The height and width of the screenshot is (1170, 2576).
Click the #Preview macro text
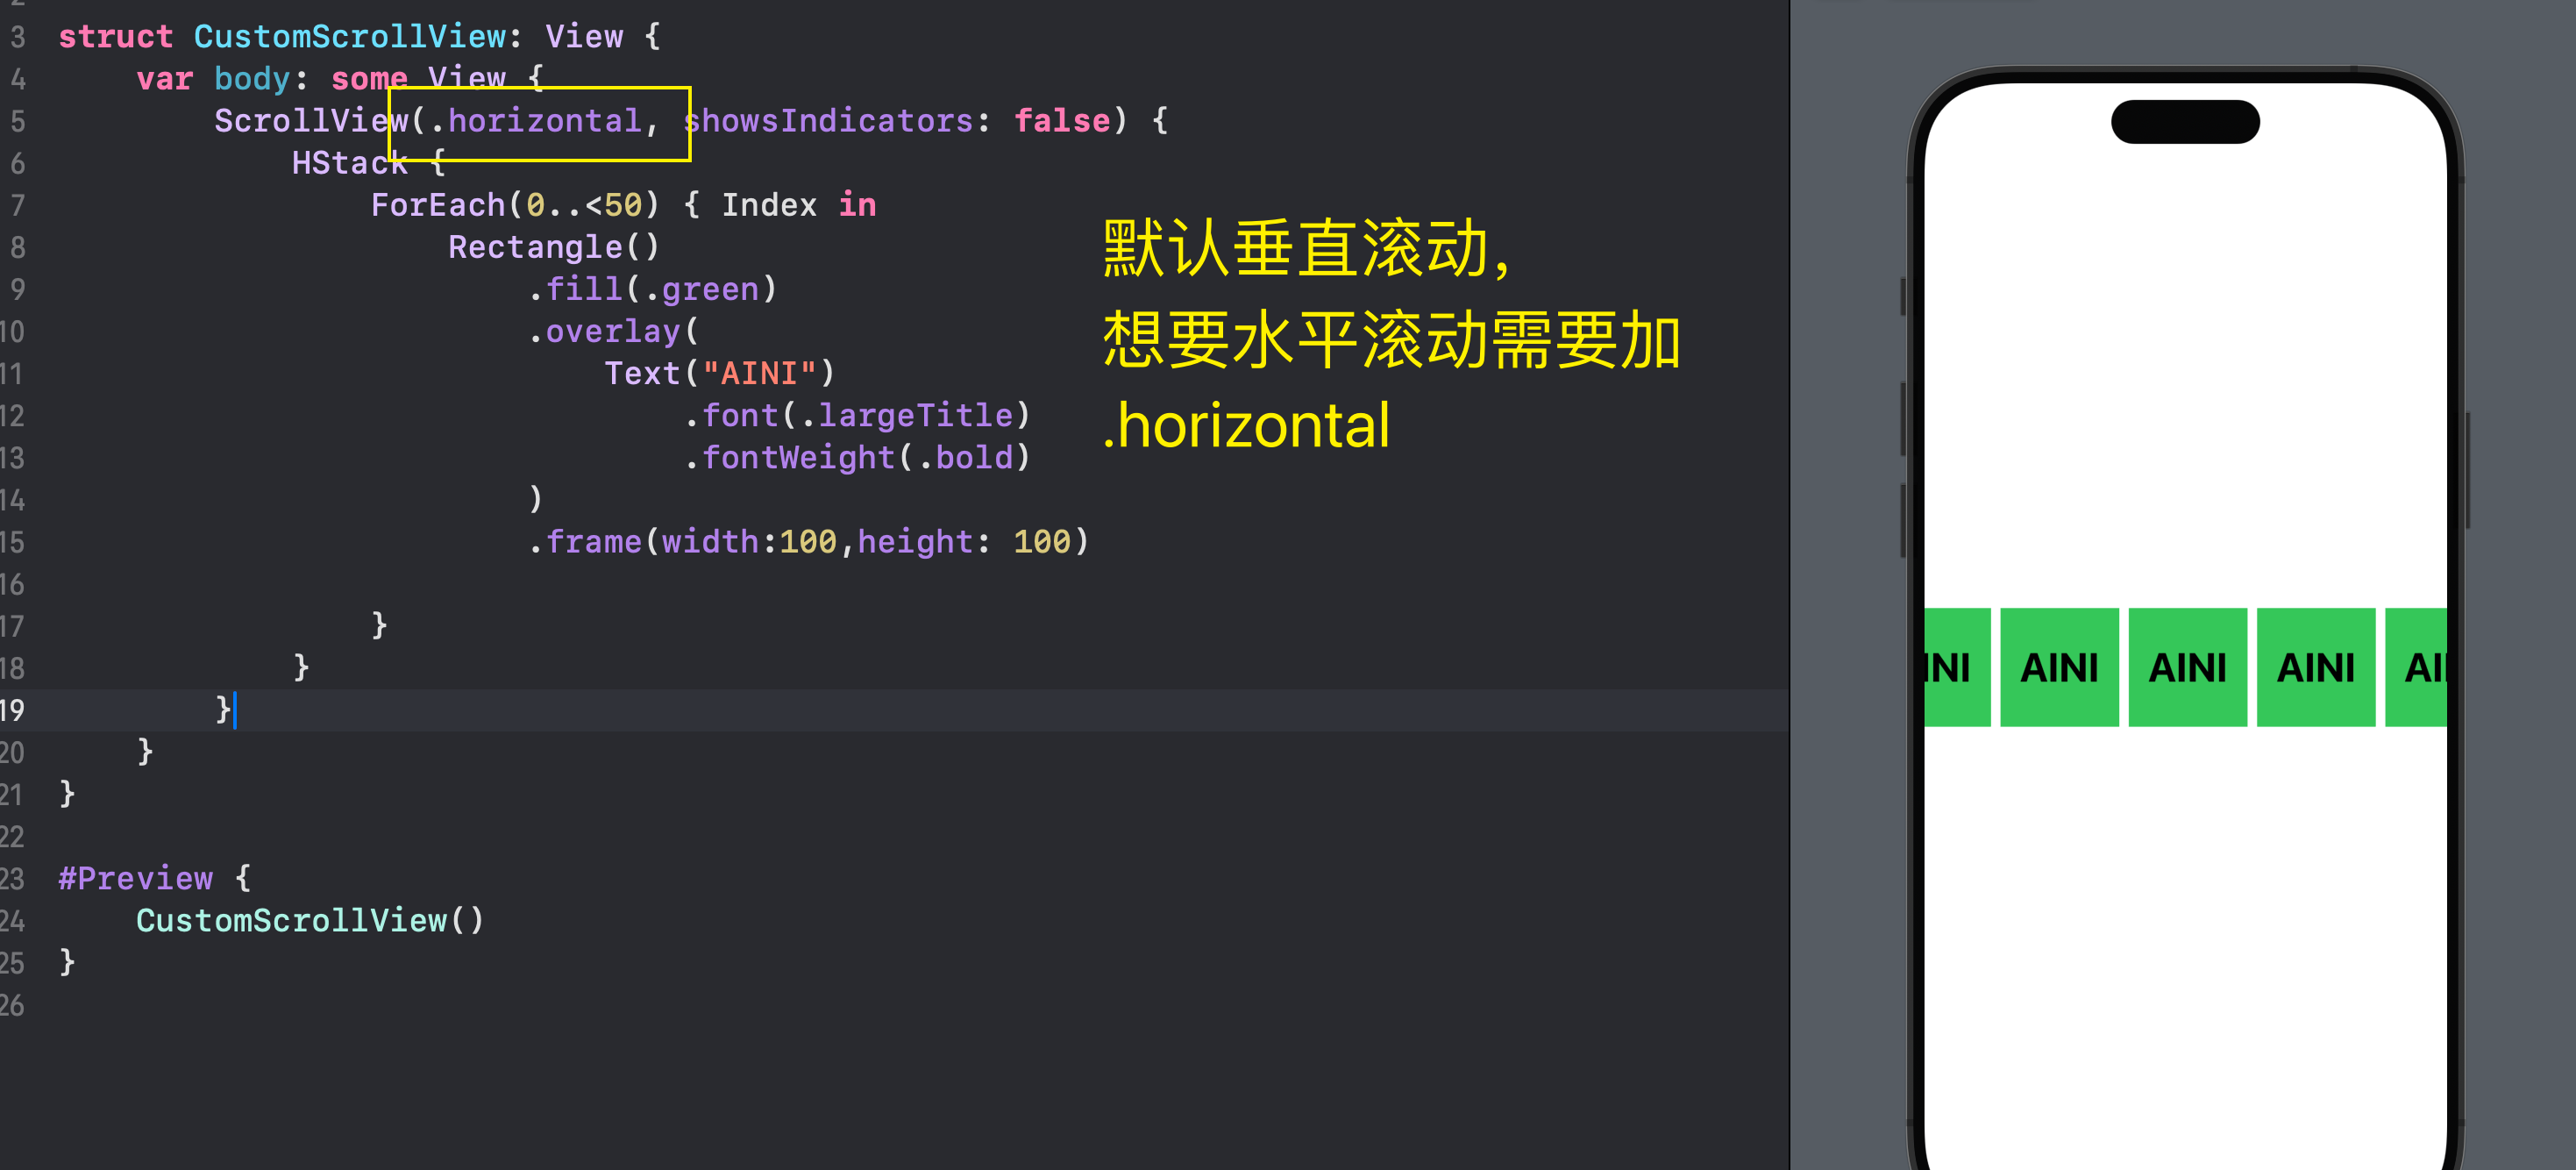(136, 878)
